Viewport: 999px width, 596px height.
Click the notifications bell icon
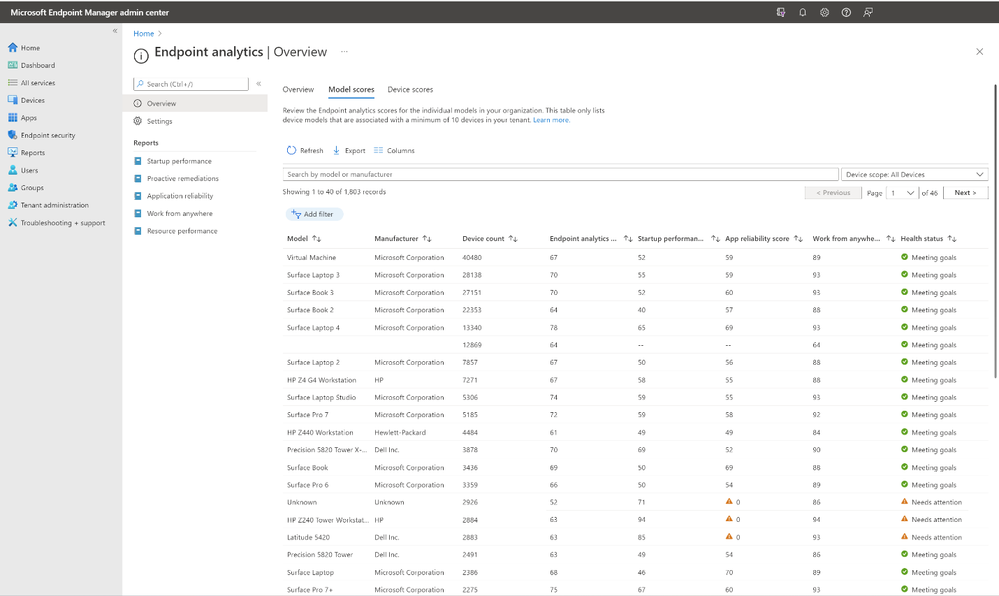point(803,12)
